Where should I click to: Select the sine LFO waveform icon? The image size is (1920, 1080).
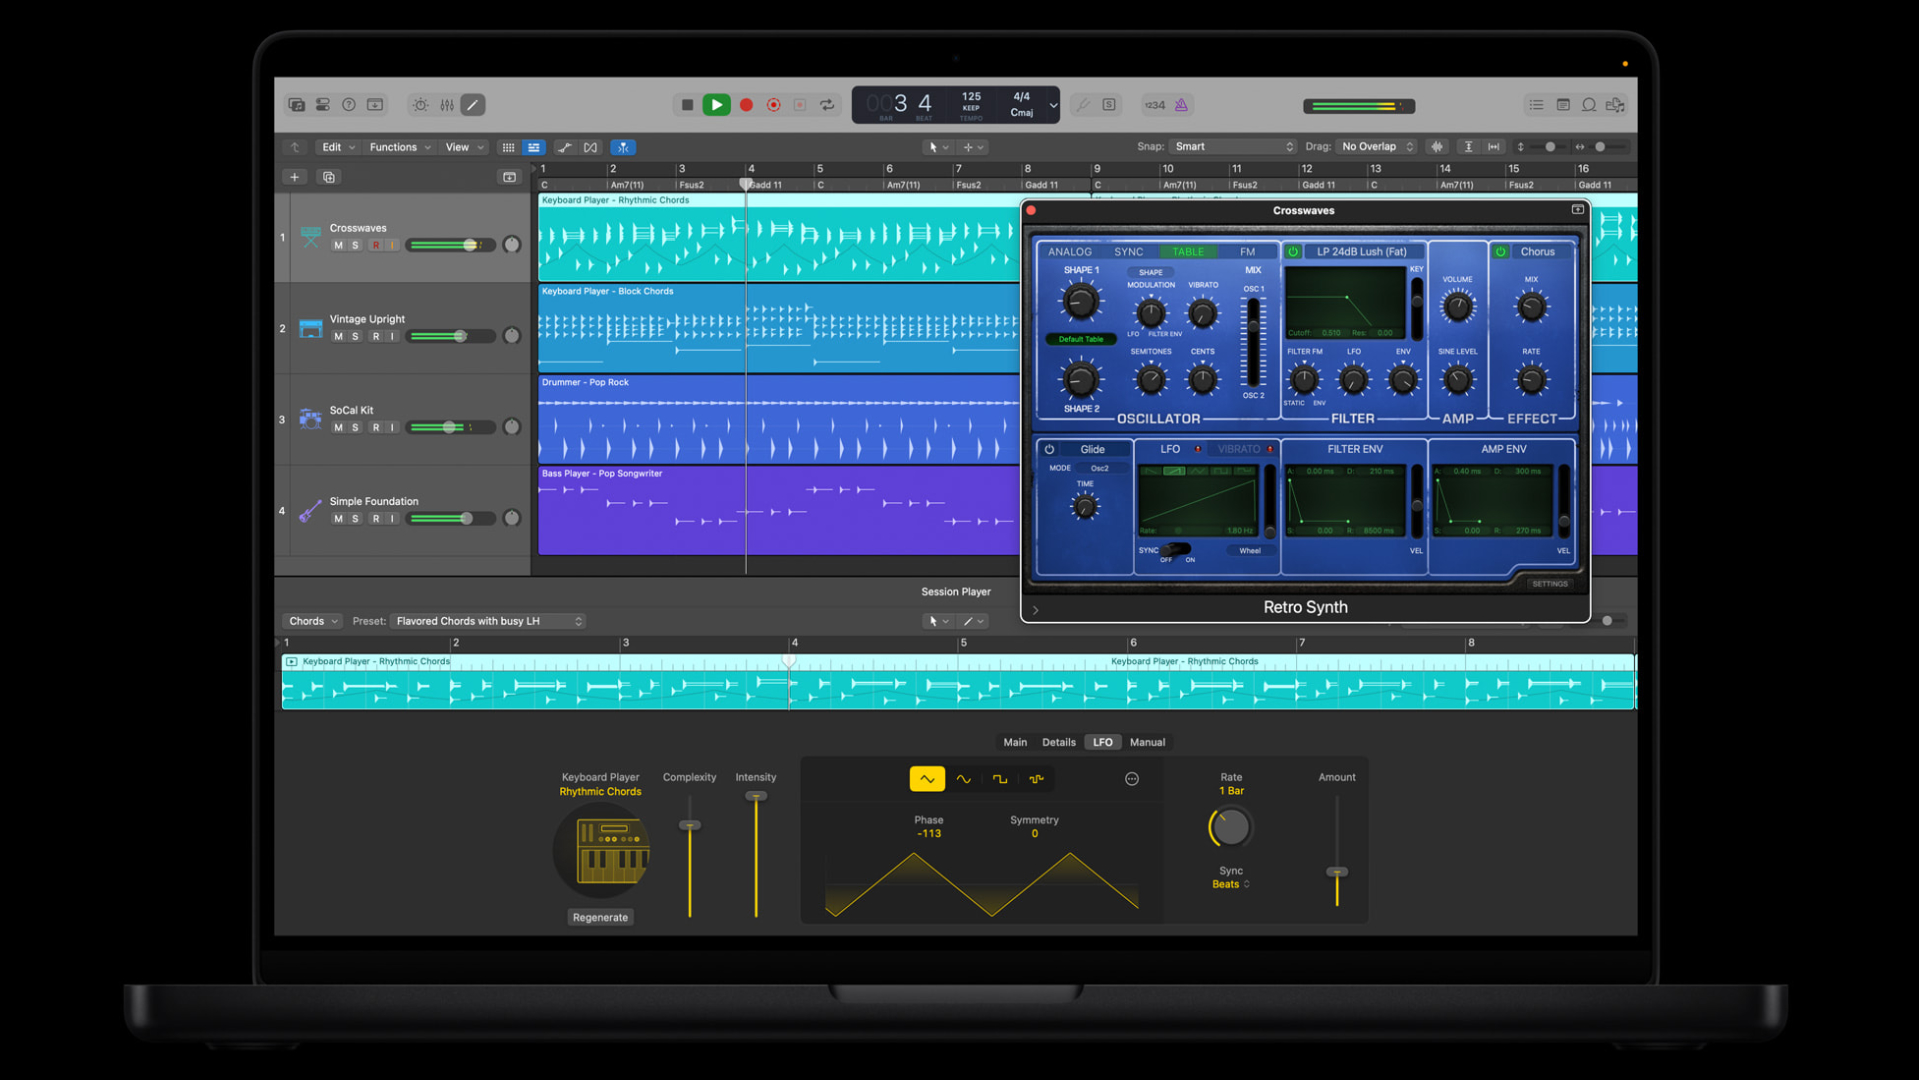coord(963,779)
